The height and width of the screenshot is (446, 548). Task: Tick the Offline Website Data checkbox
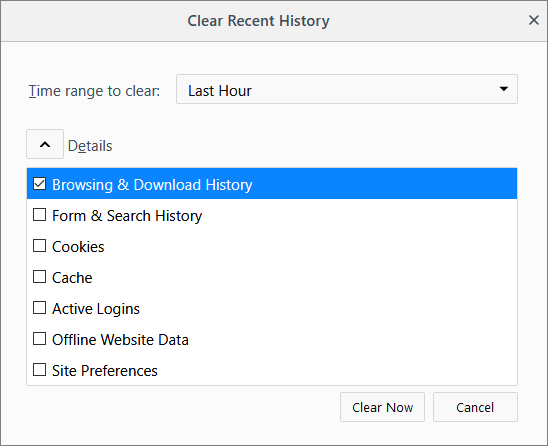point(39,339)
